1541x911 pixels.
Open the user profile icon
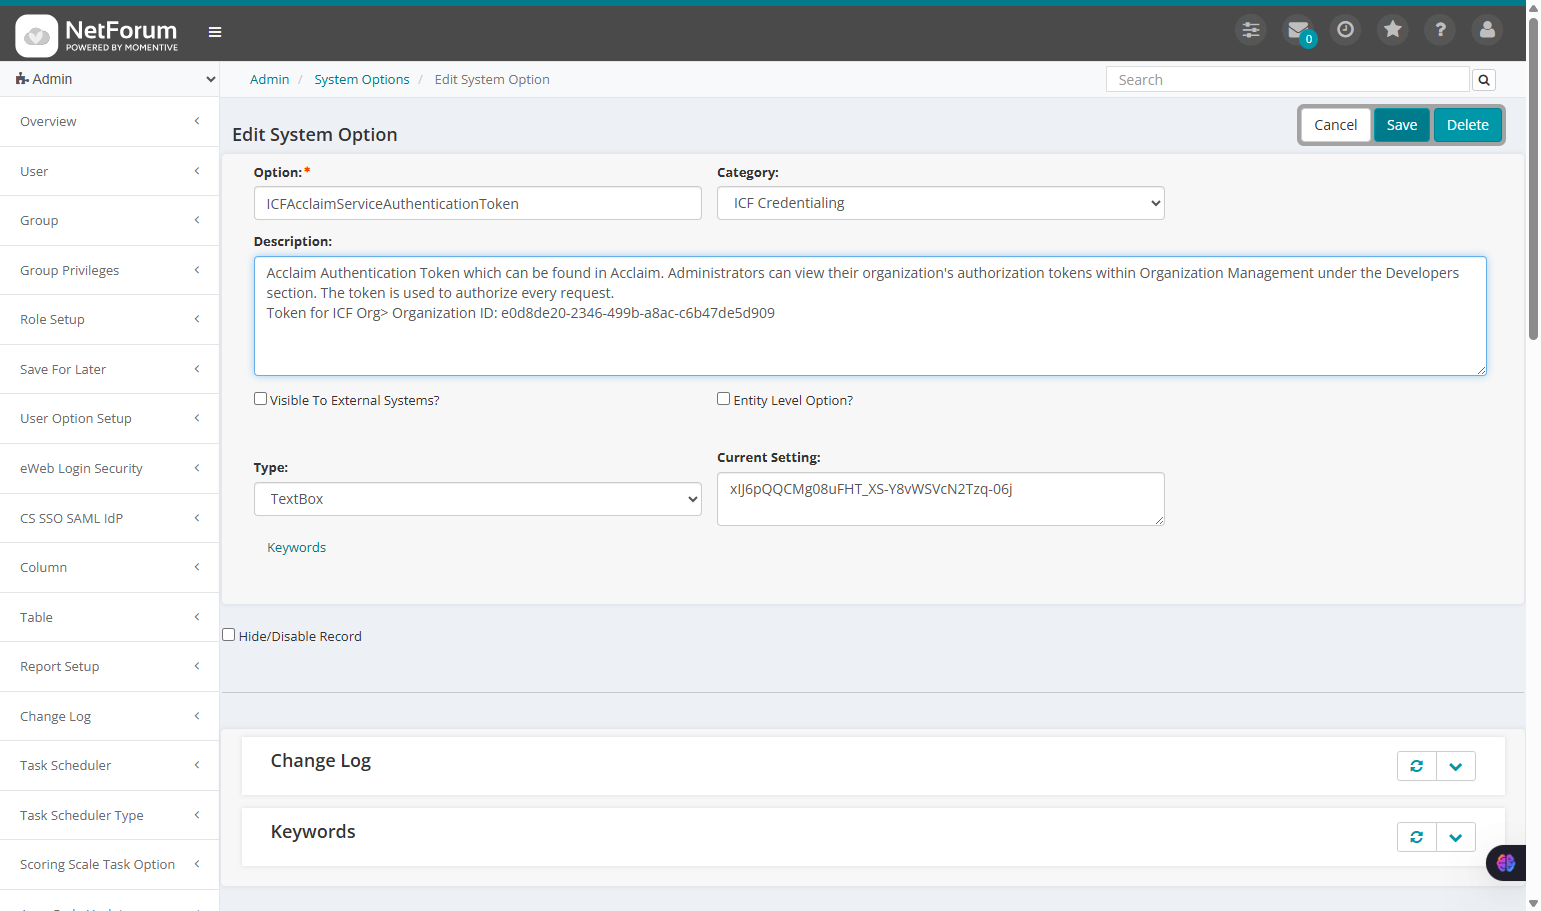(1487, 30)
